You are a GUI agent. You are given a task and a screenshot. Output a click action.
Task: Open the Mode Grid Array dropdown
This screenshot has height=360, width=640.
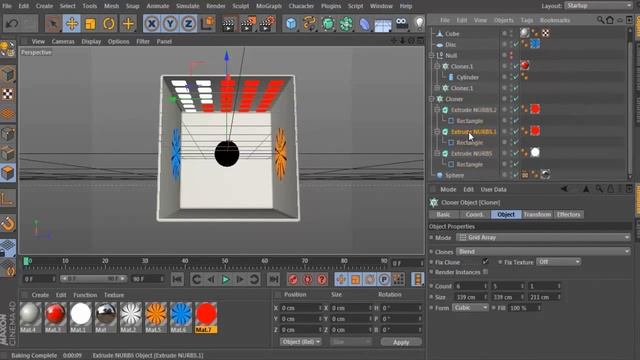[x=543, y=237]
